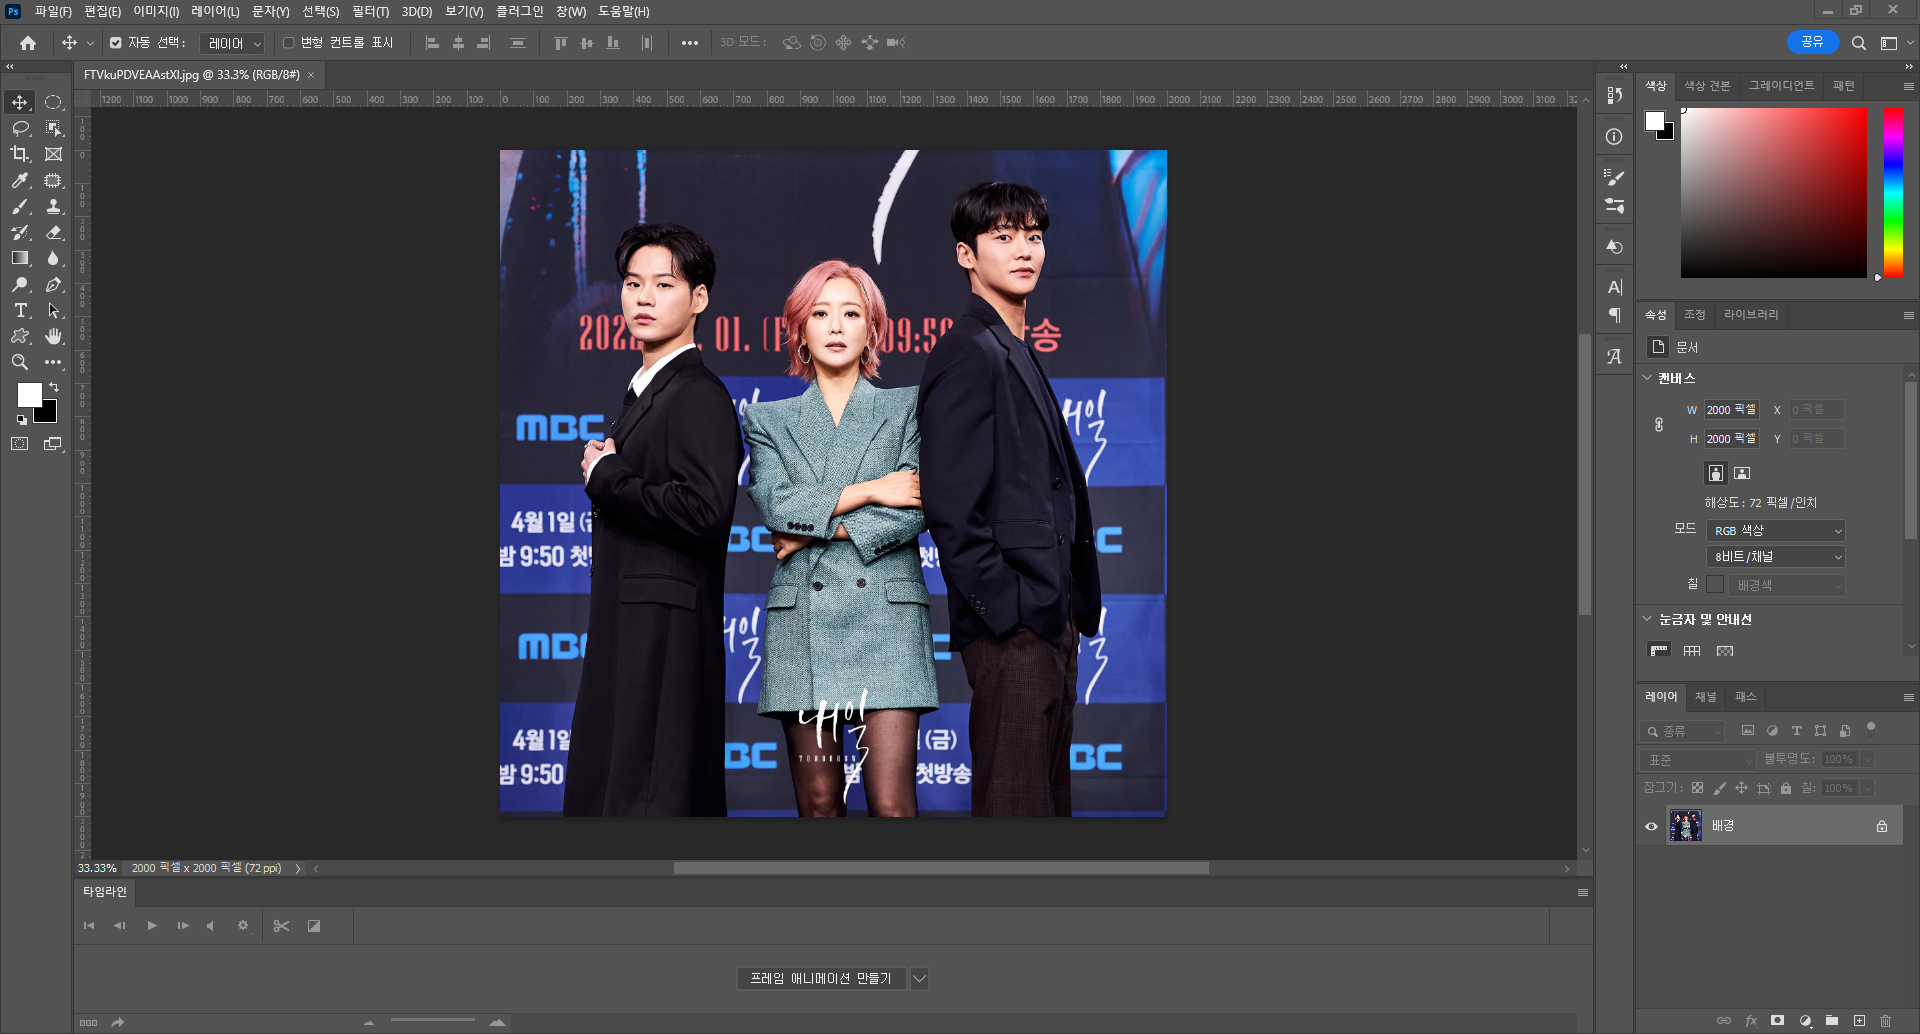Viewport: 1920px width, 1034px height.
Task: Toggle the Auto-Select checkbox (자동 선택)
Action: (x=116, y=43)
